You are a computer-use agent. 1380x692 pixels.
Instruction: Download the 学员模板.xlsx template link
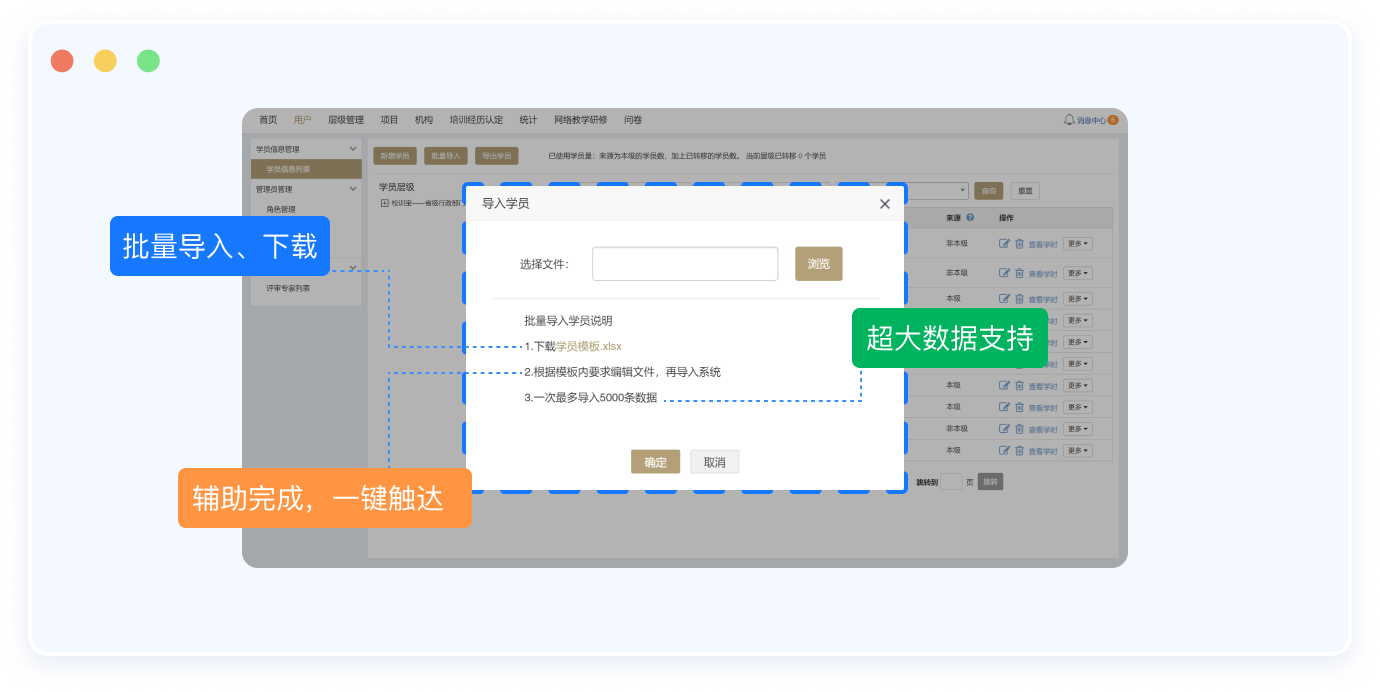point(589,346)
